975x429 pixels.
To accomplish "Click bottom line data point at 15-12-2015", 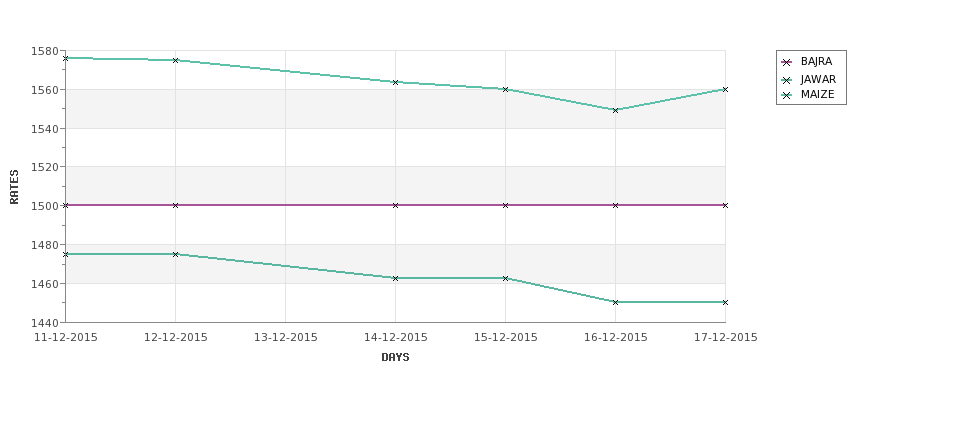I will pyautogui.click(x=506, y=278).
